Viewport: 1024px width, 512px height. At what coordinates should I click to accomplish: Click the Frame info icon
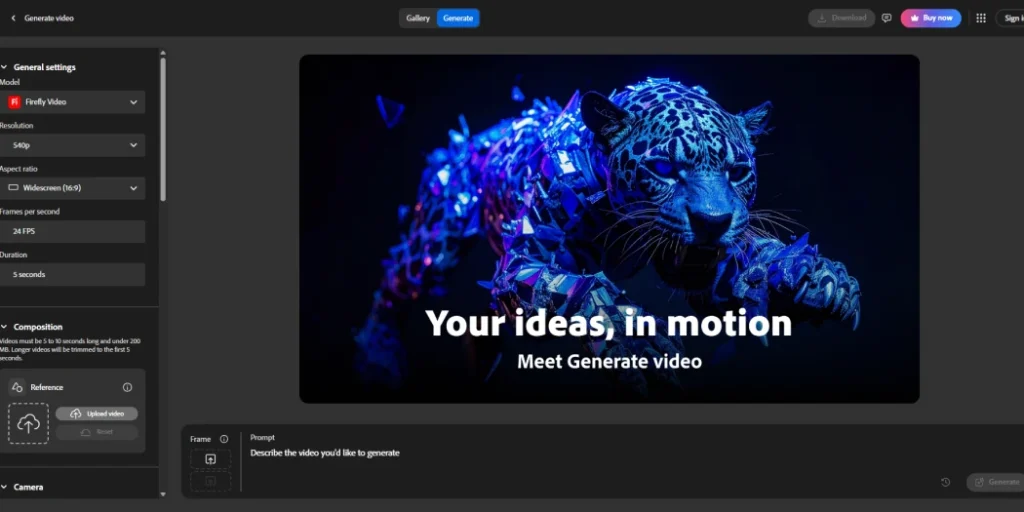tap(224, 439)
